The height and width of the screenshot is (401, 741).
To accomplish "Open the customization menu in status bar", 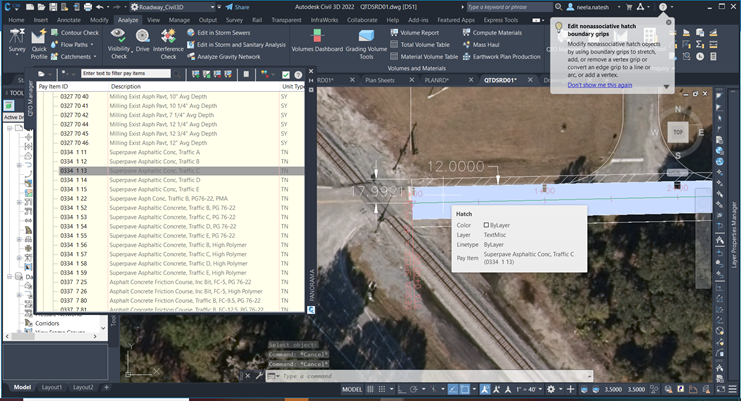I will (732, 389).
